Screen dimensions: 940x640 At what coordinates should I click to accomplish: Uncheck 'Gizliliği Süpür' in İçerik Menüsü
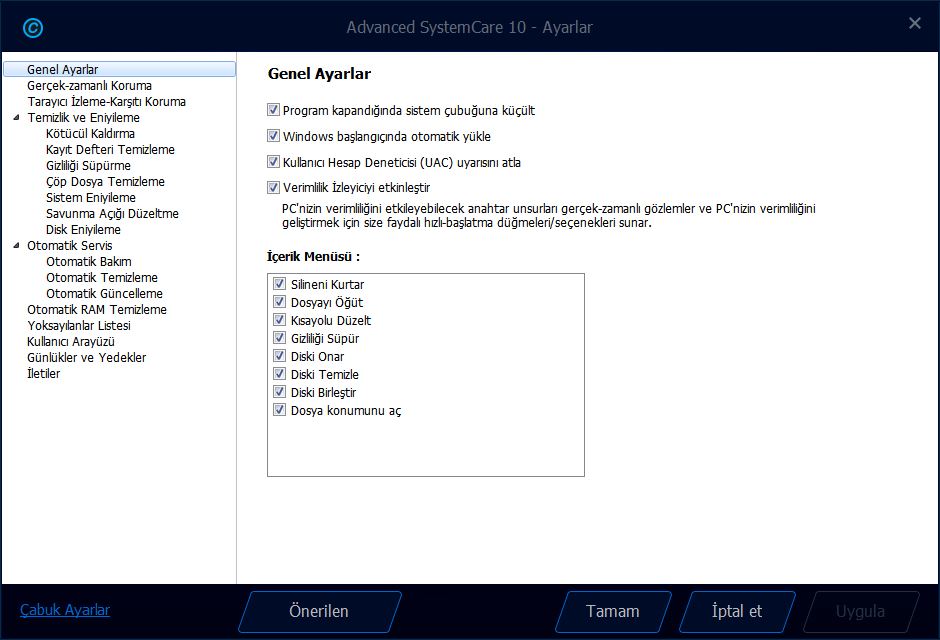point(279,337)
